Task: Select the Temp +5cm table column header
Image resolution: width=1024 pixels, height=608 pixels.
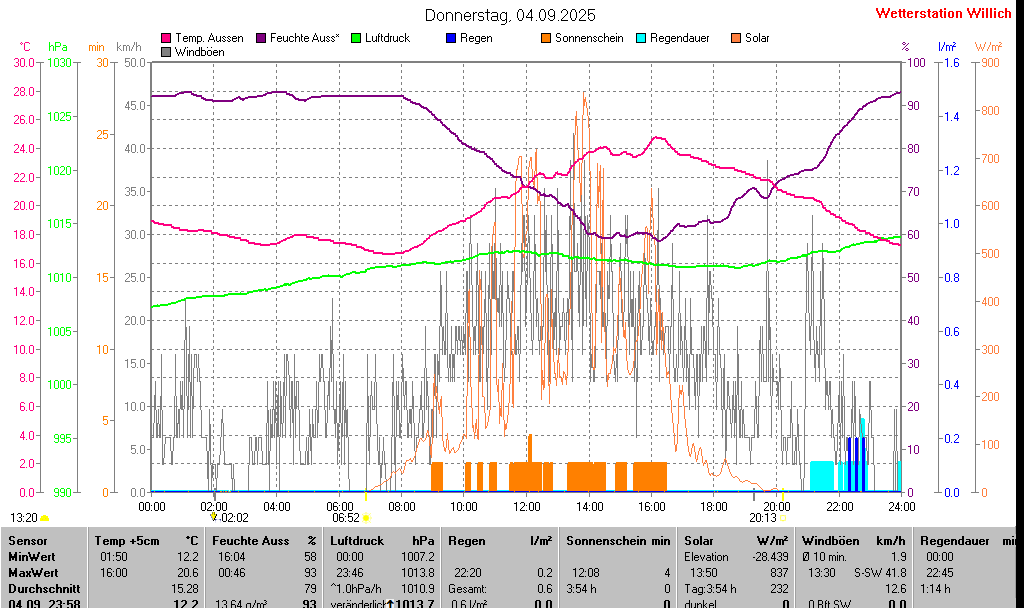Action: pyautogui.click(x=145, y=540)
